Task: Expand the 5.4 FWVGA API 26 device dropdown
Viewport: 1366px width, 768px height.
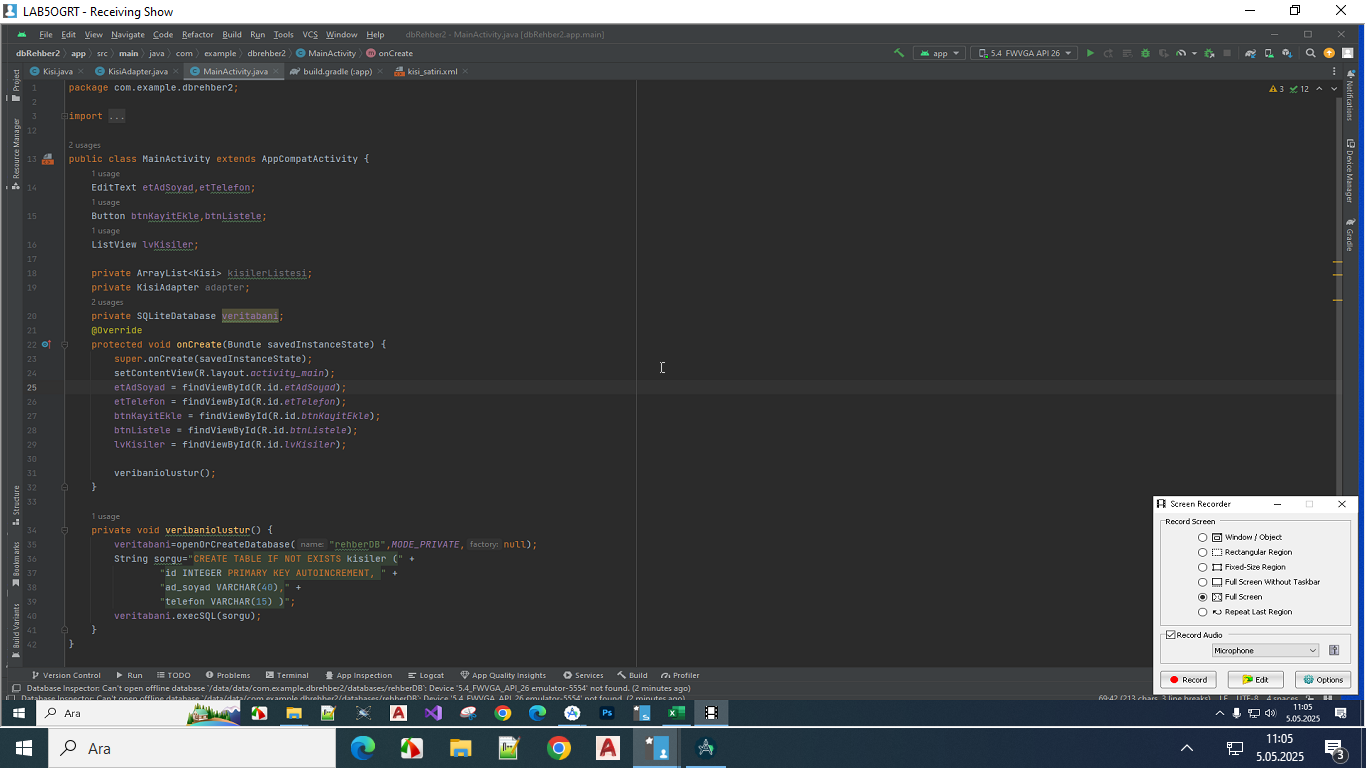Action: [x=1024, y=53]
